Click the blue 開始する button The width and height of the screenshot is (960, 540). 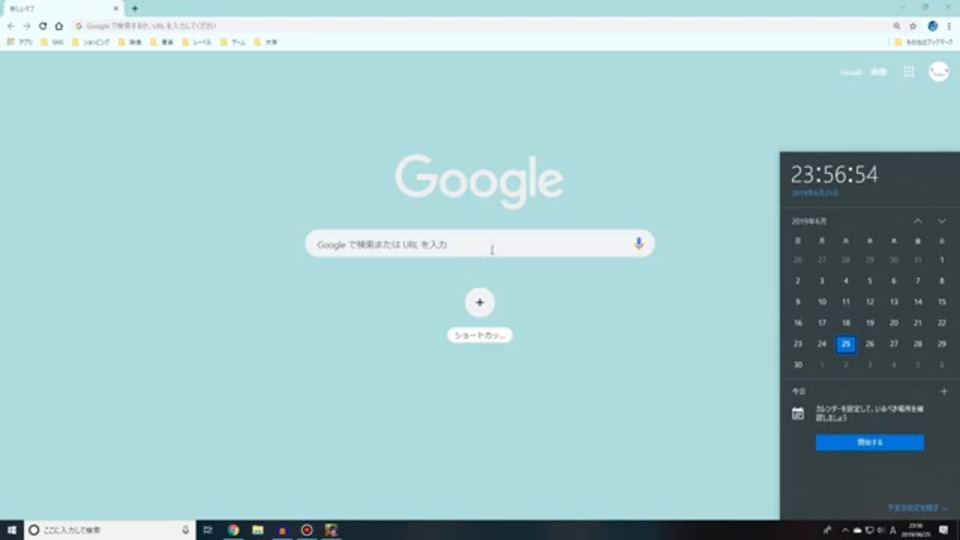[x=869, y=443]
